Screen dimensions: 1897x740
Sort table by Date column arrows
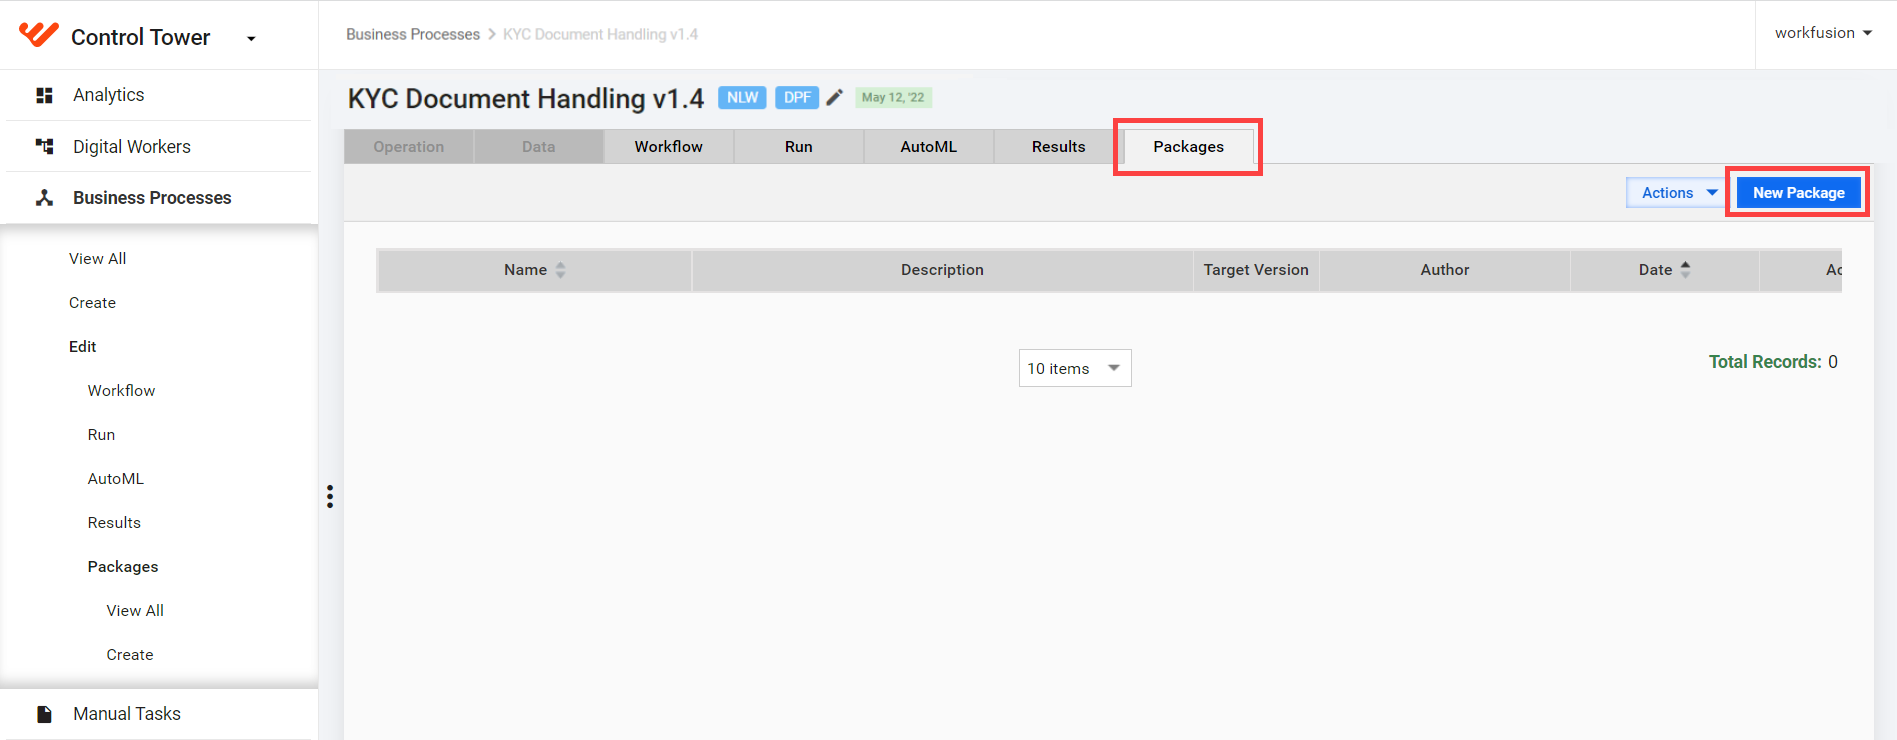click(1686, 270)
